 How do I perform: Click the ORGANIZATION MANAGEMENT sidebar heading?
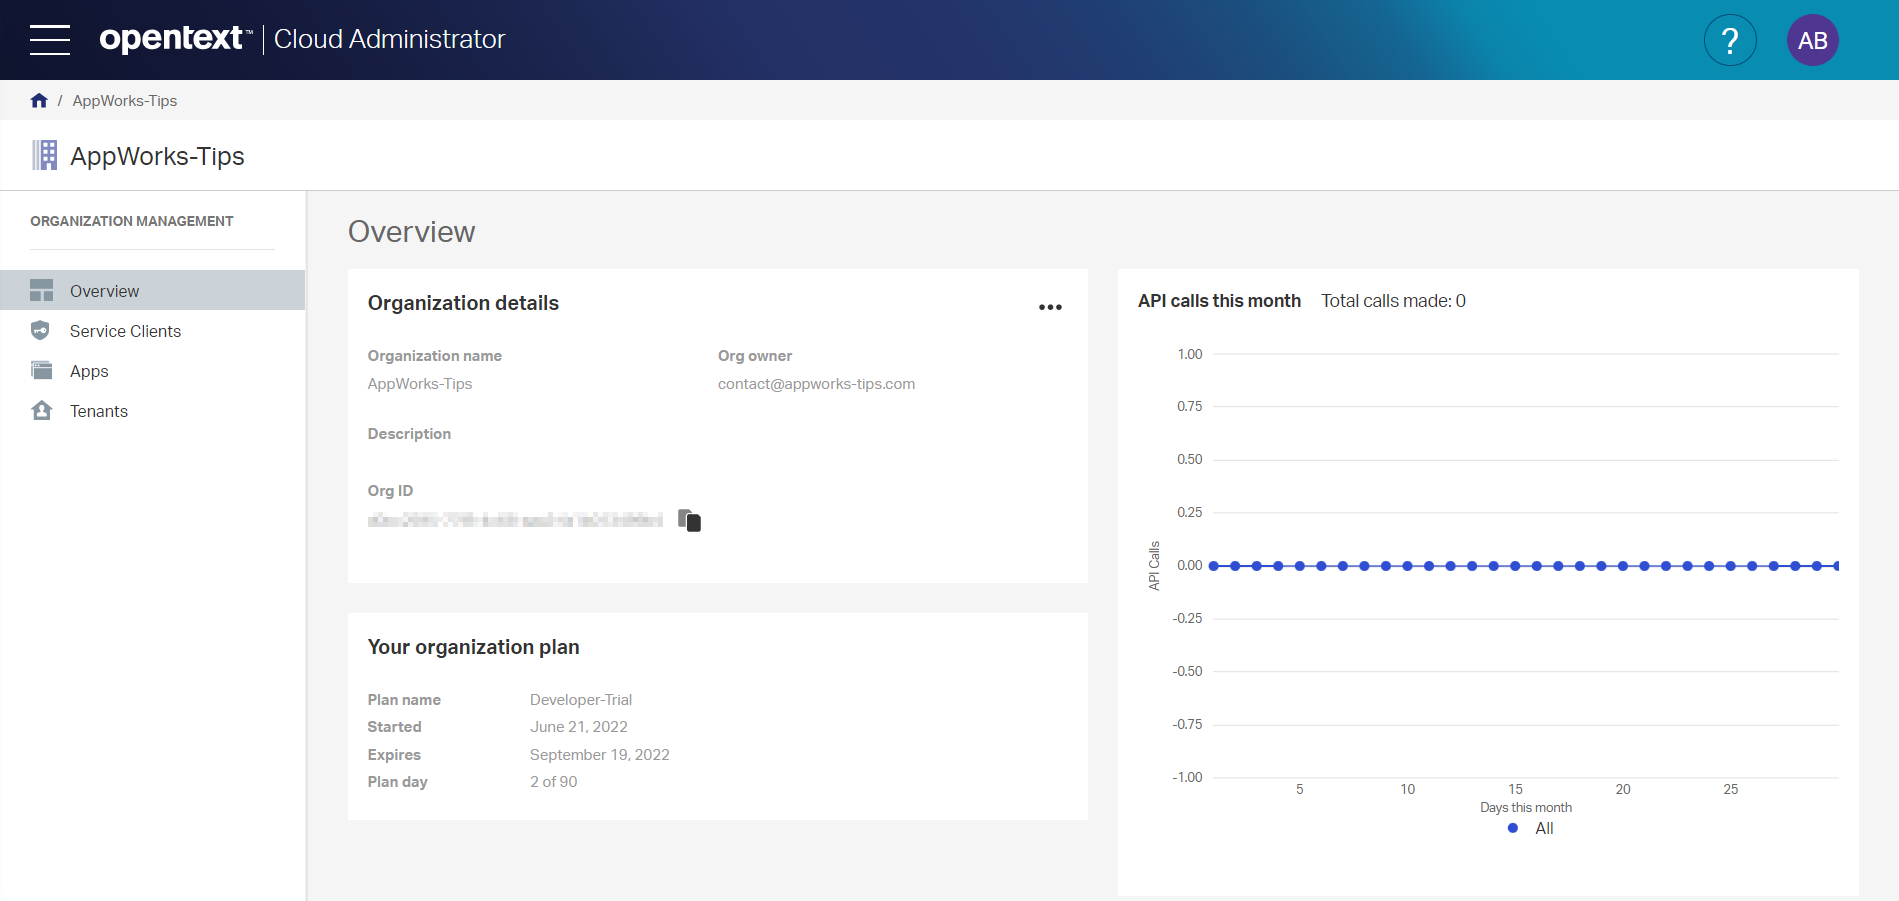132,221
